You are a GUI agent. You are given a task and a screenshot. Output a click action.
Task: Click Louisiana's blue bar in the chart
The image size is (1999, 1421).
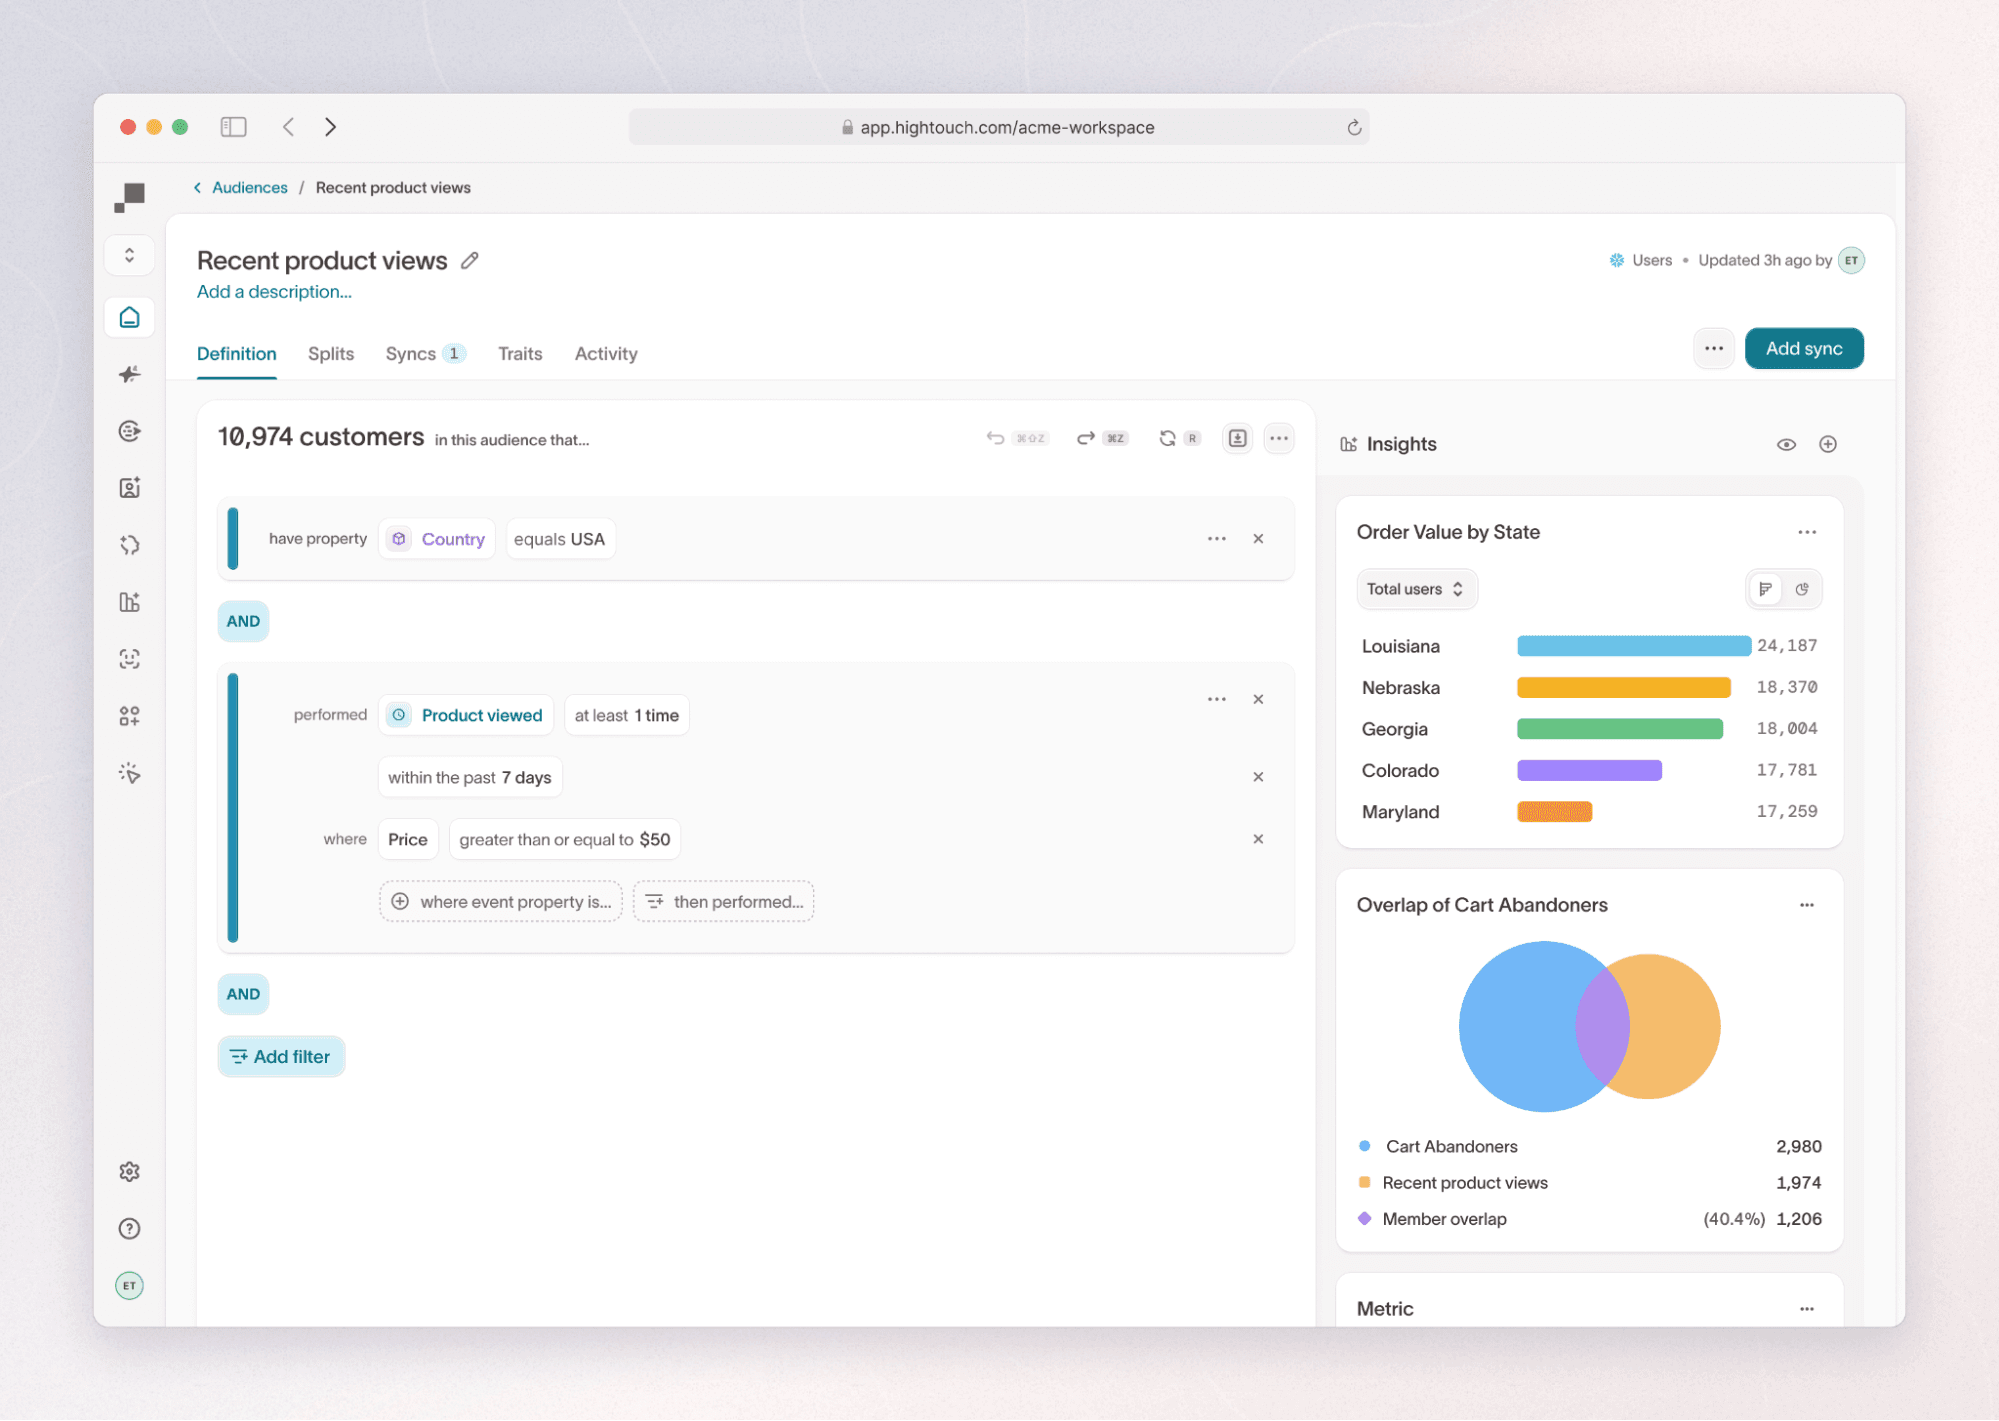(1633, 645)
